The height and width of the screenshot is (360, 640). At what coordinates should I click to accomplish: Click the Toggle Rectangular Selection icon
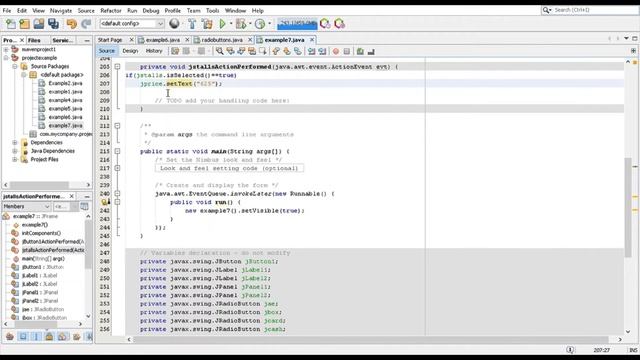pyautogui.click(x=263, y=51)
